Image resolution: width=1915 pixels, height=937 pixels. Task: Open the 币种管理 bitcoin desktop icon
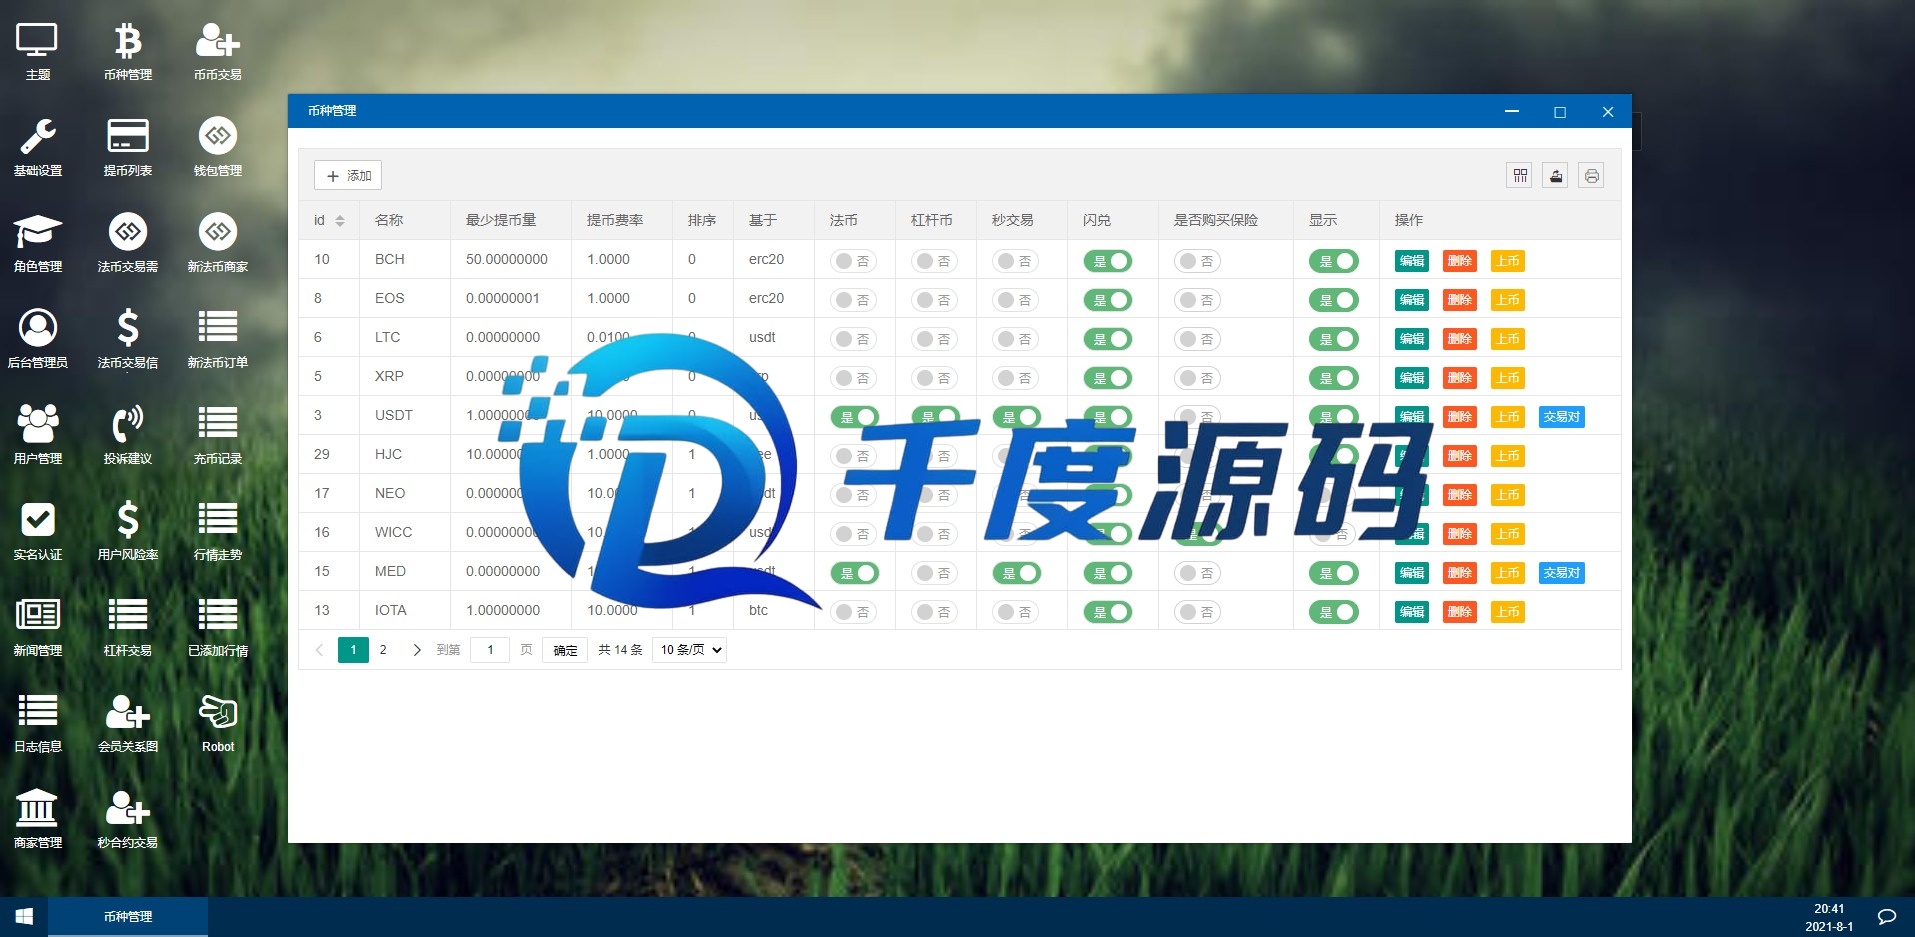[x=128, y=52]
